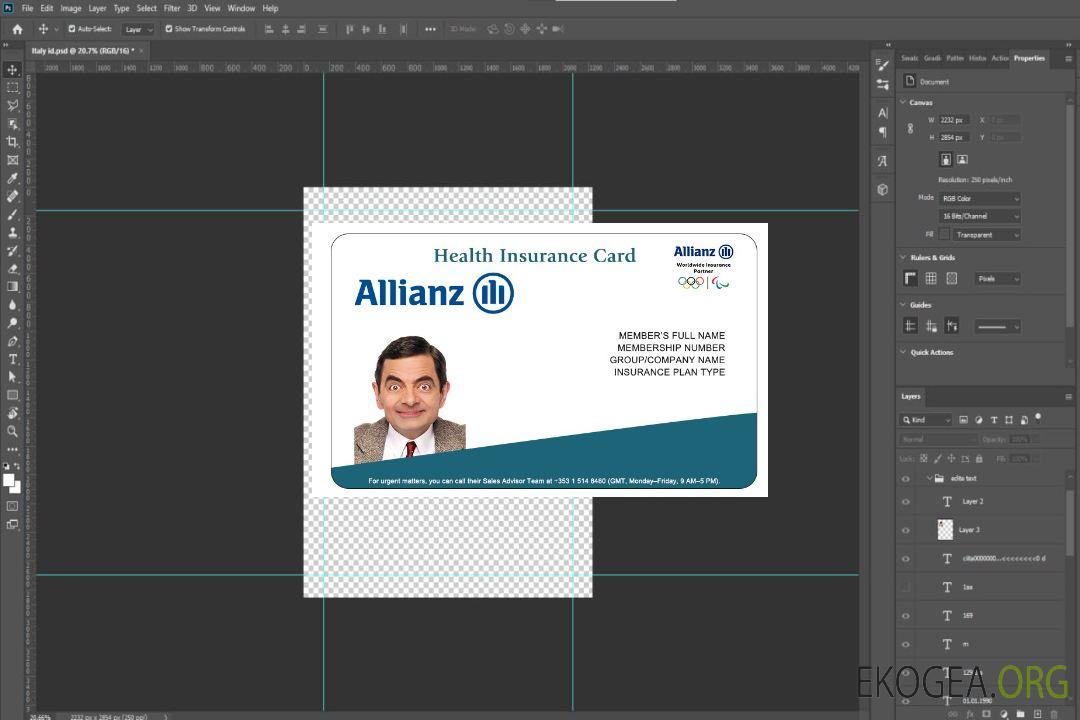Toggle the layer filter on/off switch
This screenshot has width=1080, height=720.
click(1038, 418)
